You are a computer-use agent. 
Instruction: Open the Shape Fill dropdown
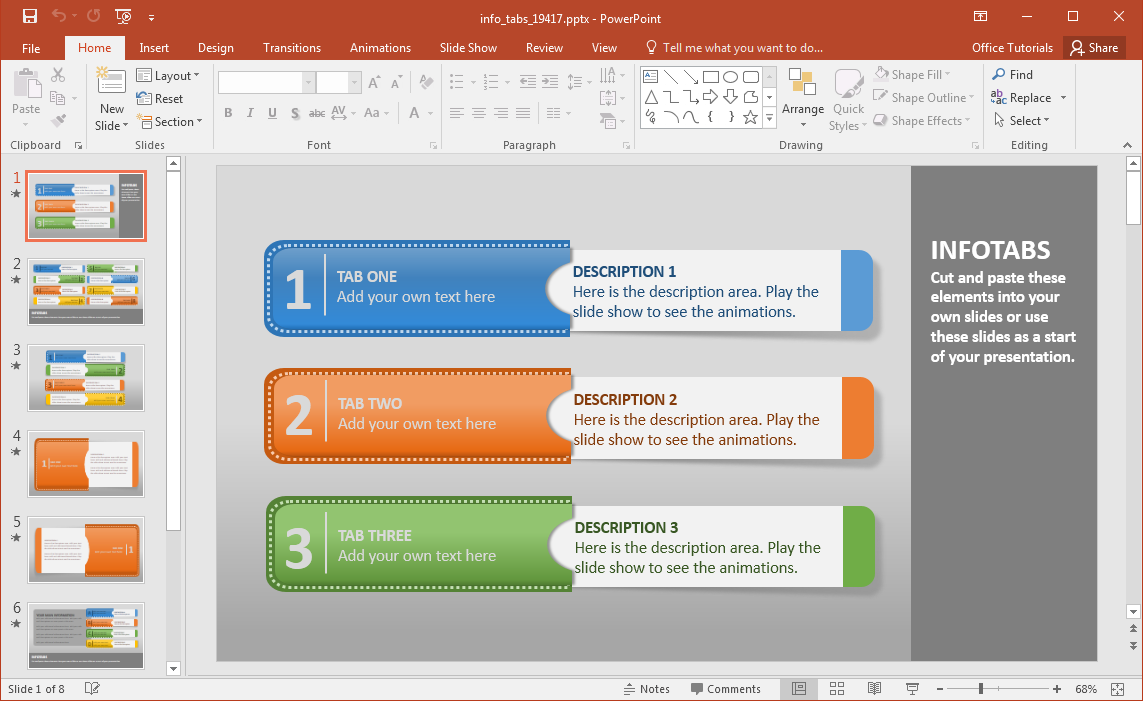point(913,74)
